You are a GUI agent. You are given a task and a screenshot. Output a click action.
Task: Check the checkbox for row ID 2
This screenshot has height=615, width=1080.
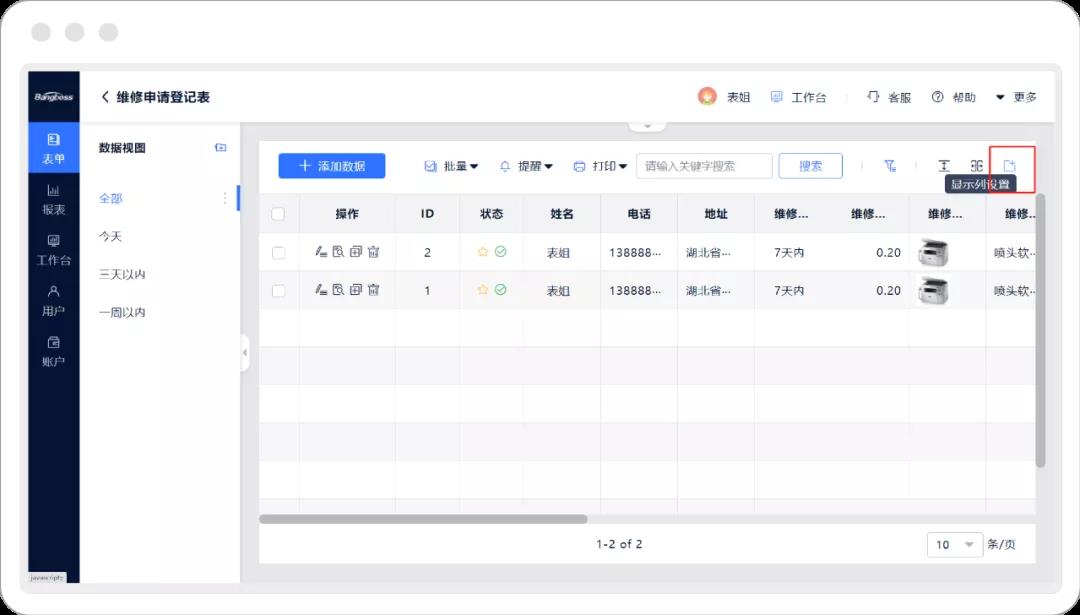[x=278, y=253]
